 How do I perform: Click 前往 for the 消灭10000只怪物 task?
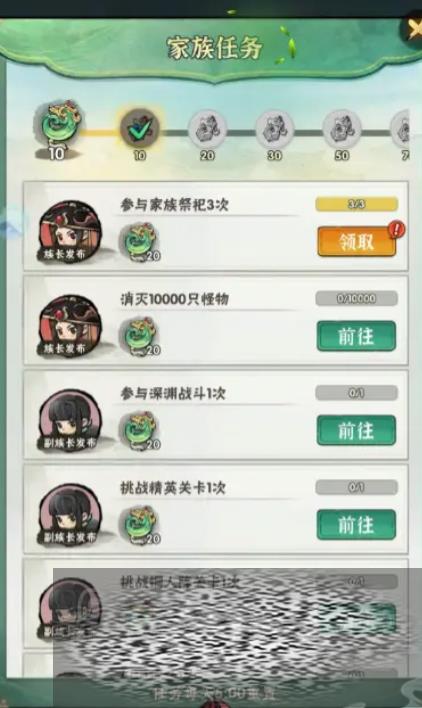pyautogui.click(x=357, y=336)
